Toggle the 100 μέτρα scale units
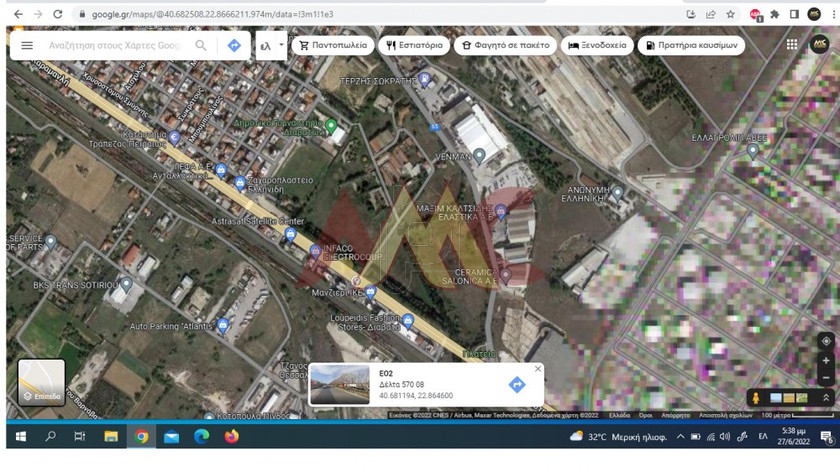 (797, 415)
